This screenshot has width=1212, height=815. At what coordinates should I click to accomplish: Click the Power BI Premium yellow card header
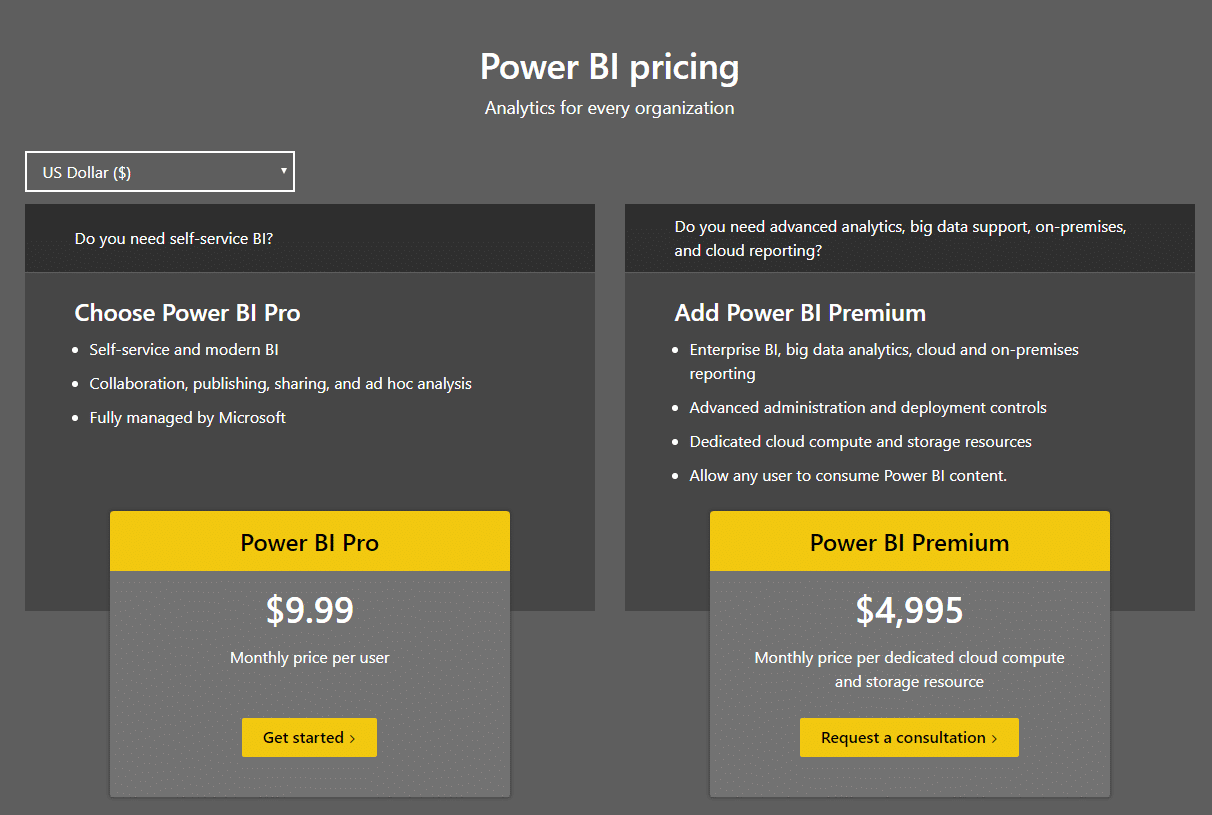[909, 543]
